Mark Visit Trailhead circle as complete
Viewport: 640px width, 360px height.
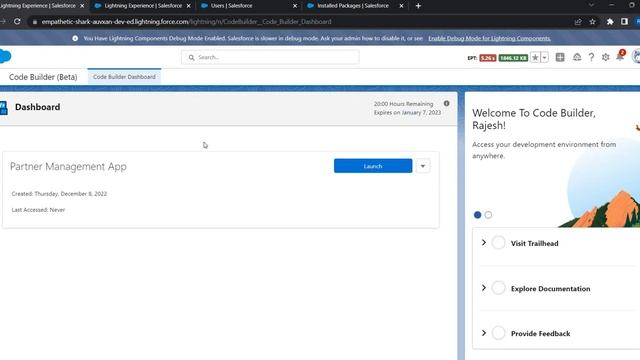click(498, 242)
